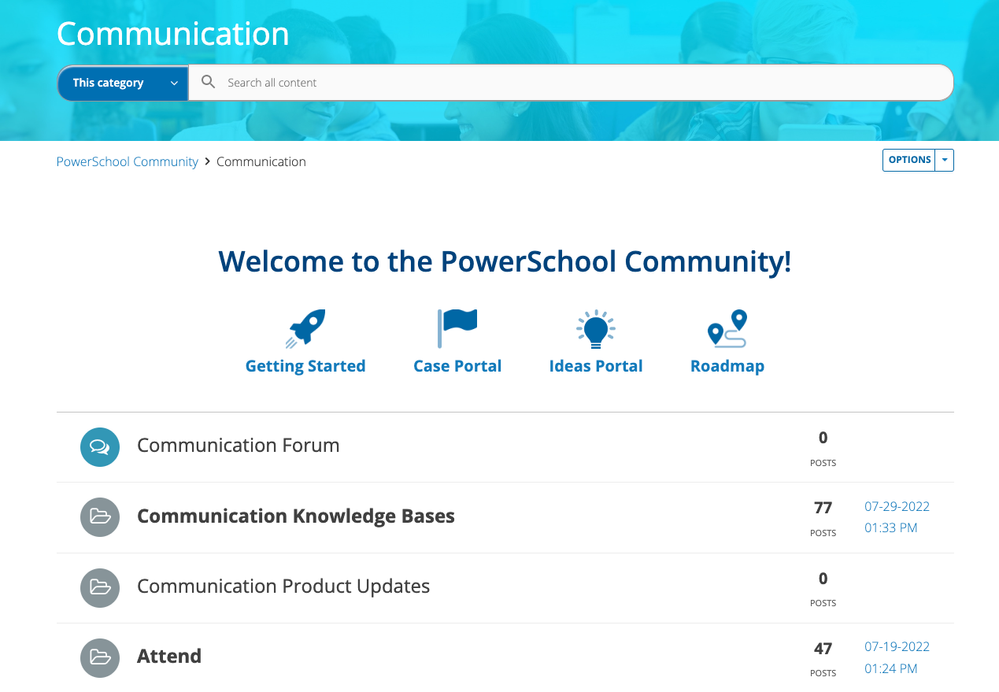Open the Roadmap map pins icon
Screen dimensions: 999x692
tap(727, 328)
